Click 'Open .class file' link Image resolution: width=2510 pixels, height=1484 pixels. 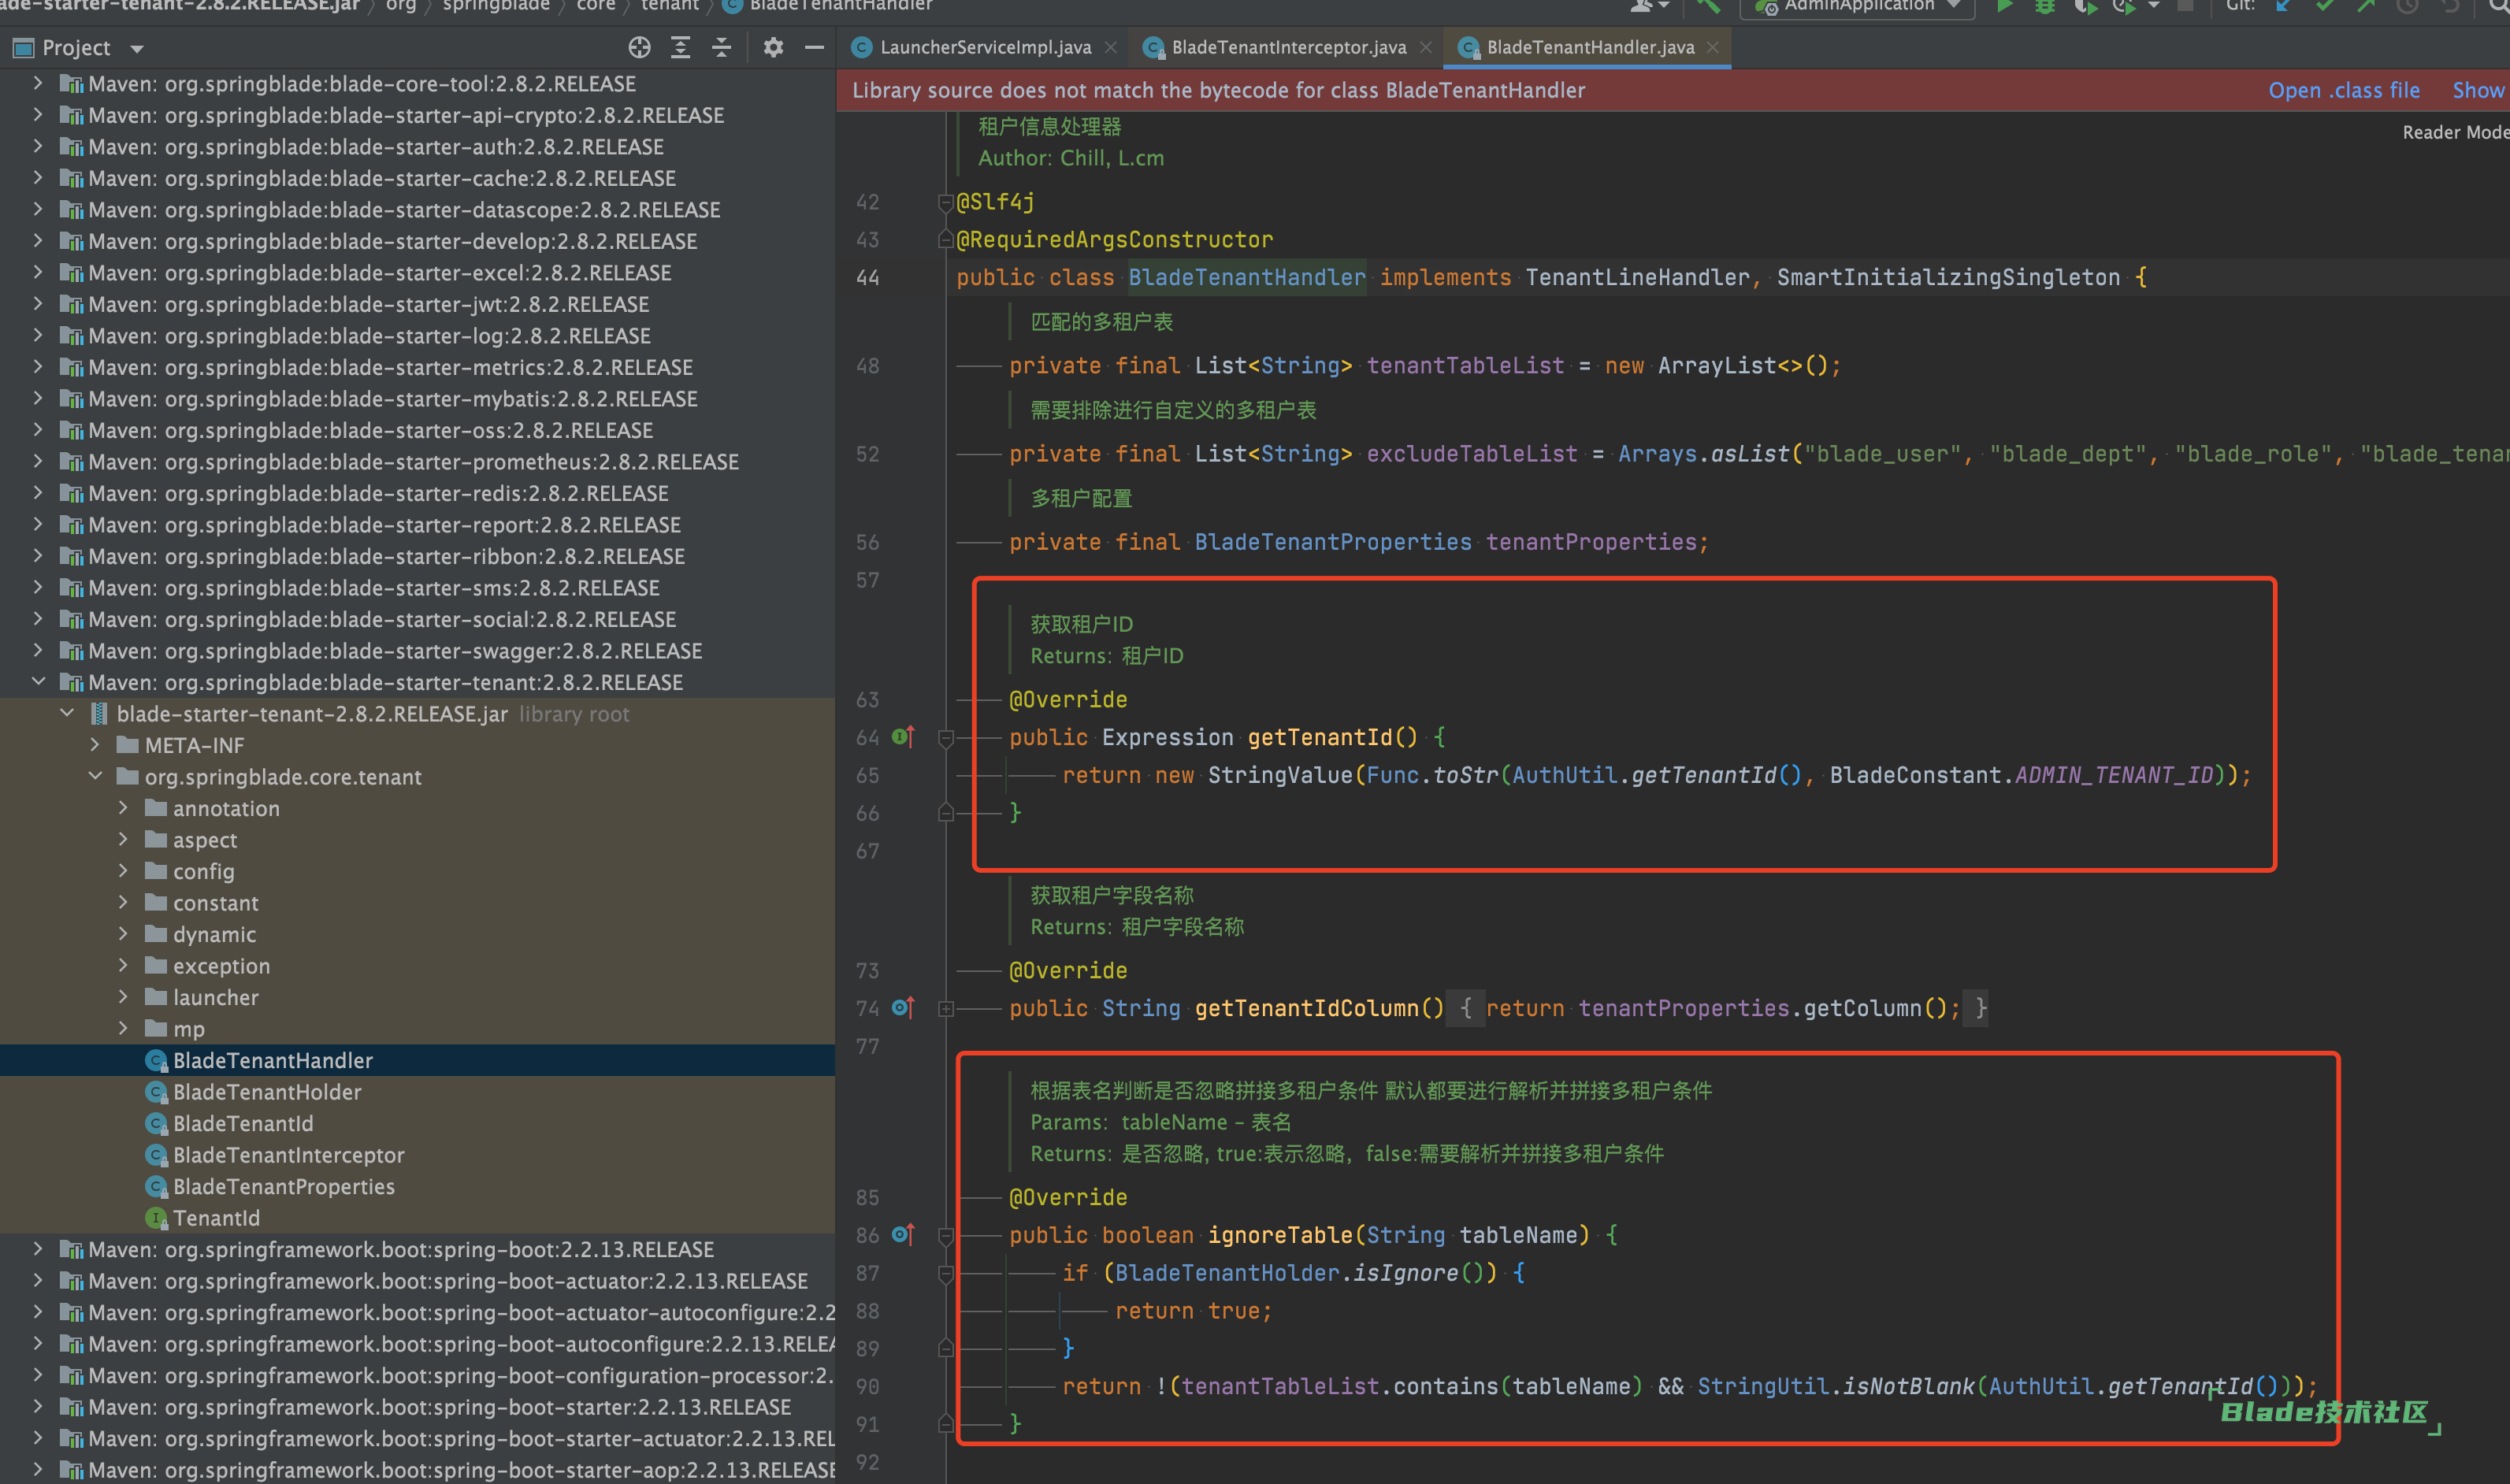pyautogui.click(x=2344, y=90)
